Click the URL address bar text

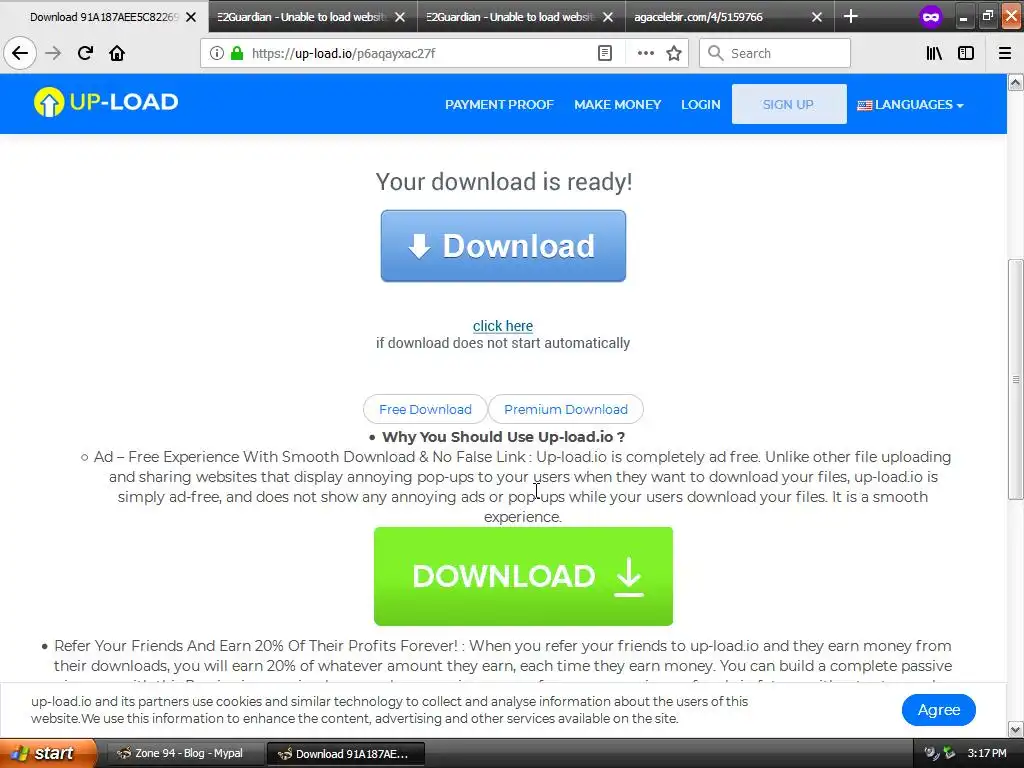pyautogui.click(x=344, y=53)
